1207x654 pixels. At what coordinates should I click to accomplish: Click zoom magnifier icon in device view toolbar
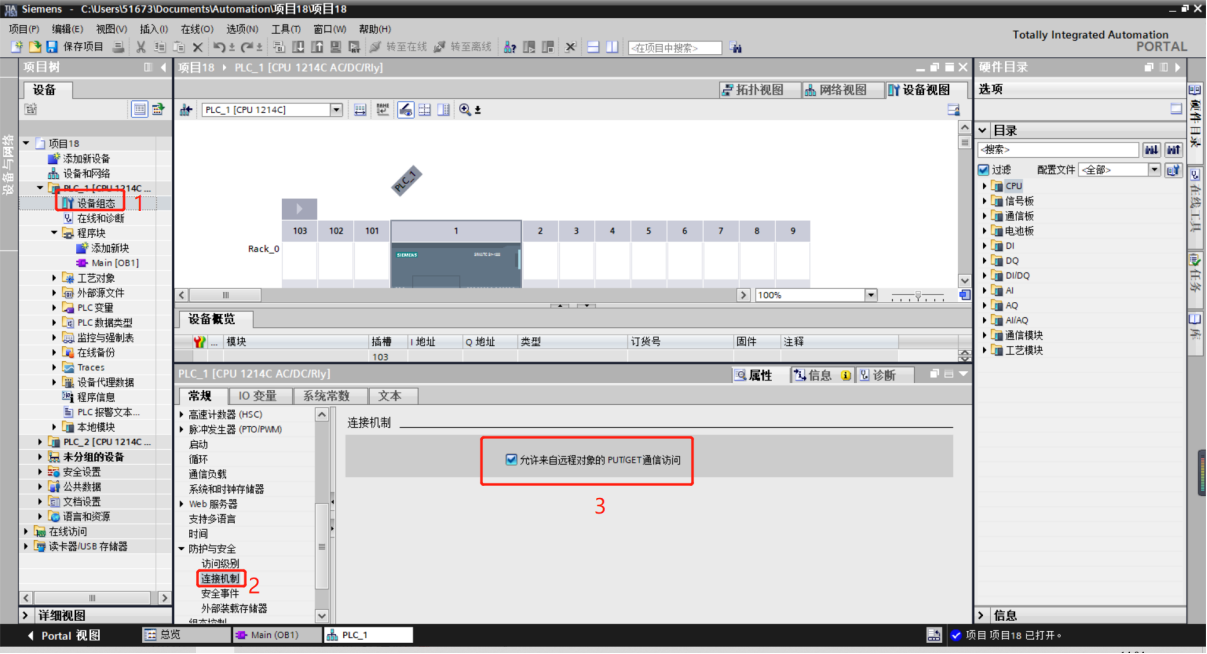[x=465, y=110]
